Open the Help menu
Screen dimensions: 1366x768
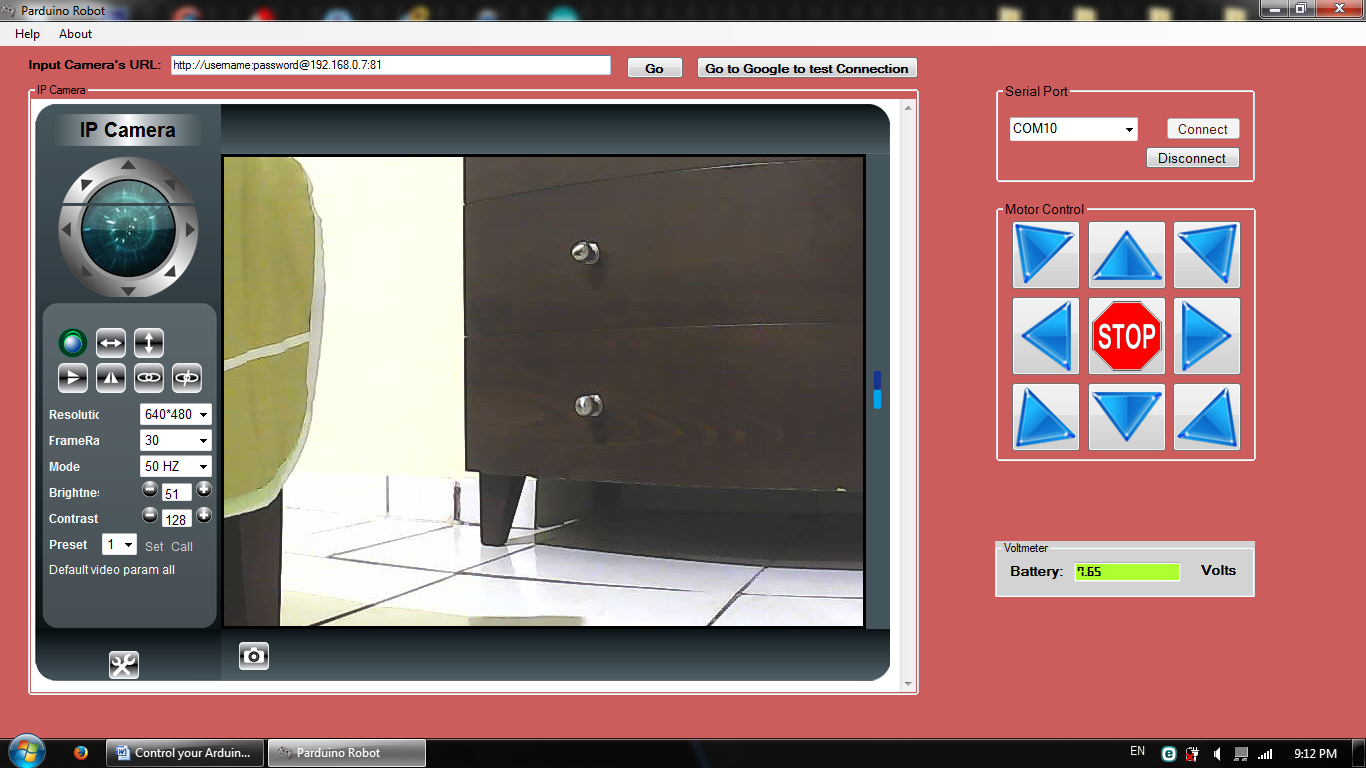coord(27,33)
